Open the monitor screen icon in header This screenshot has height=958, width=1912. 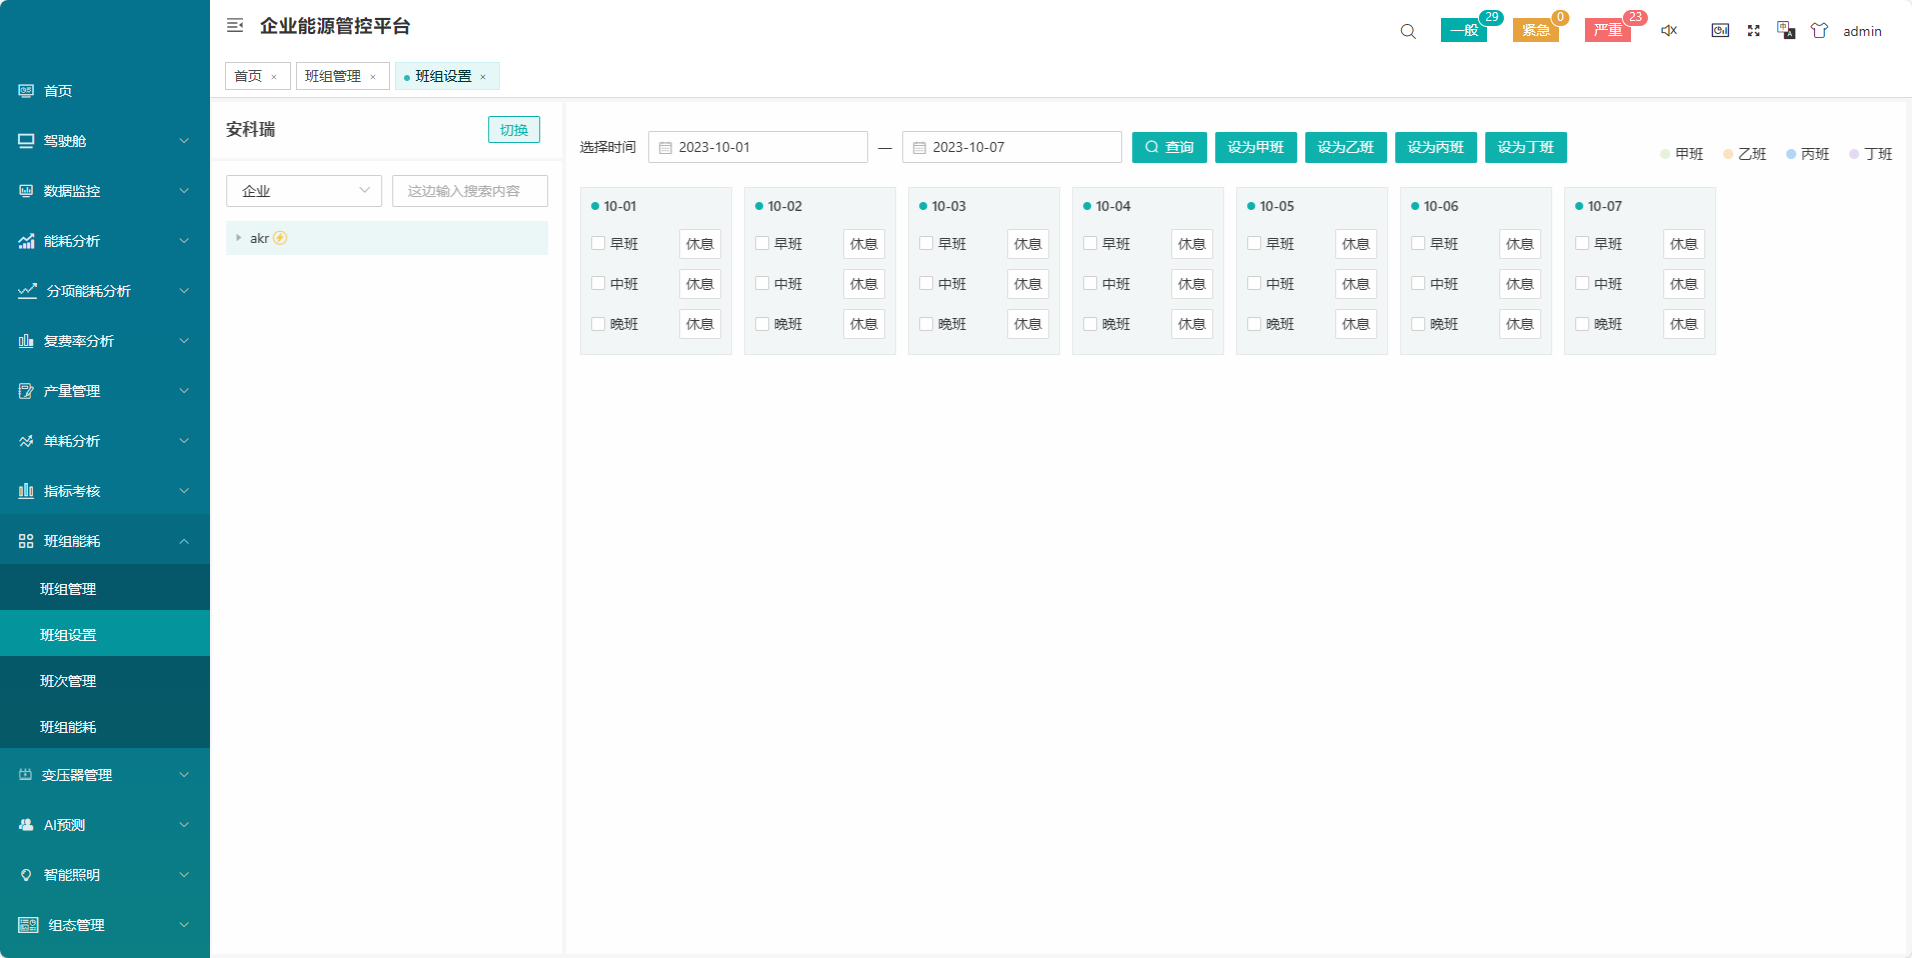click(x=1720, y=31)
